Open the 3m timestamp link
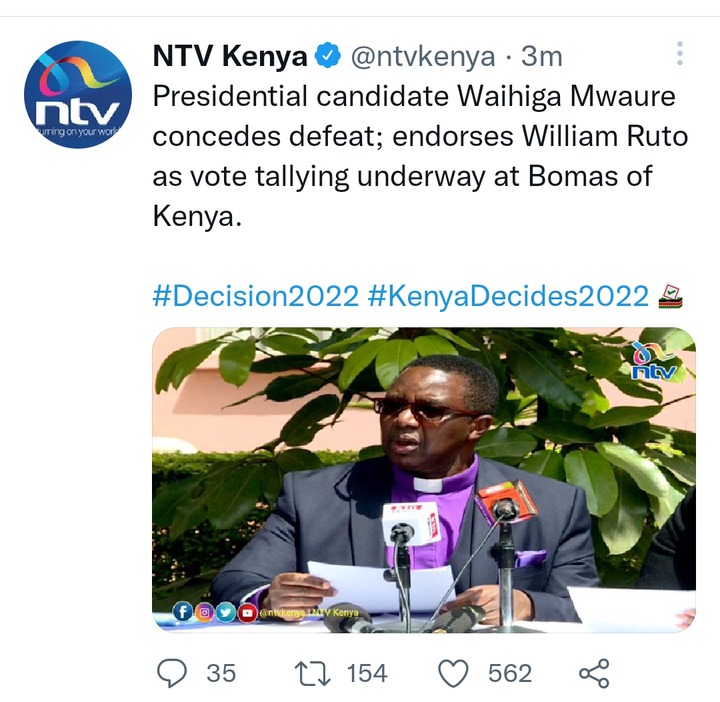Screen dimensions: 720x702 (541, 56)
